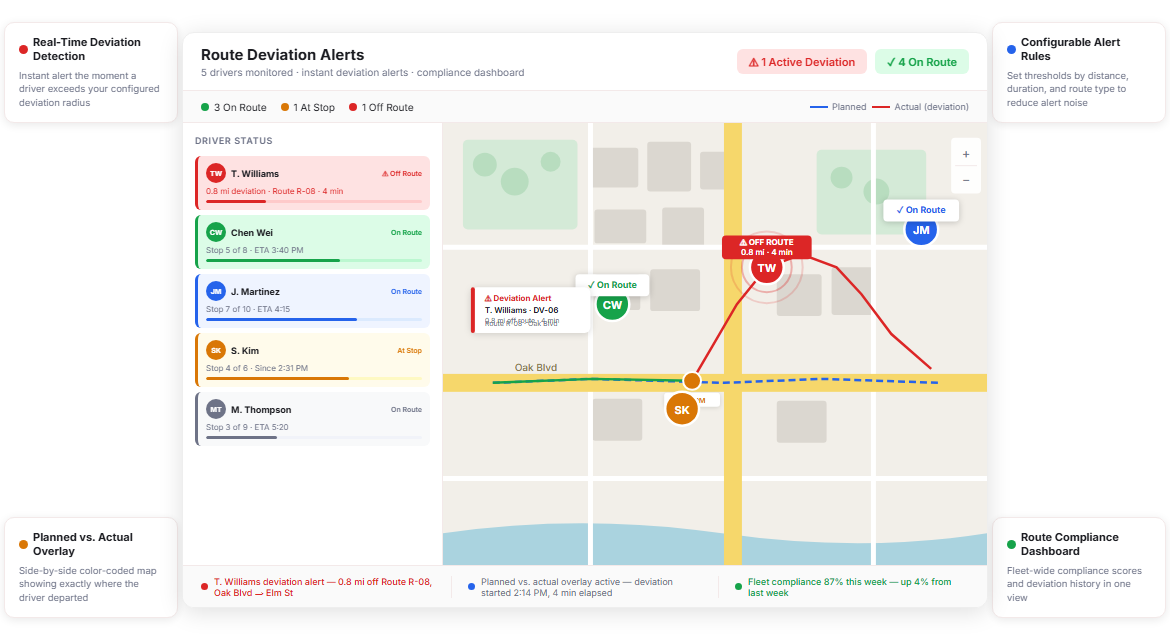Select the T. Williams driver card
1170x640 pixels.
[312, 183]
